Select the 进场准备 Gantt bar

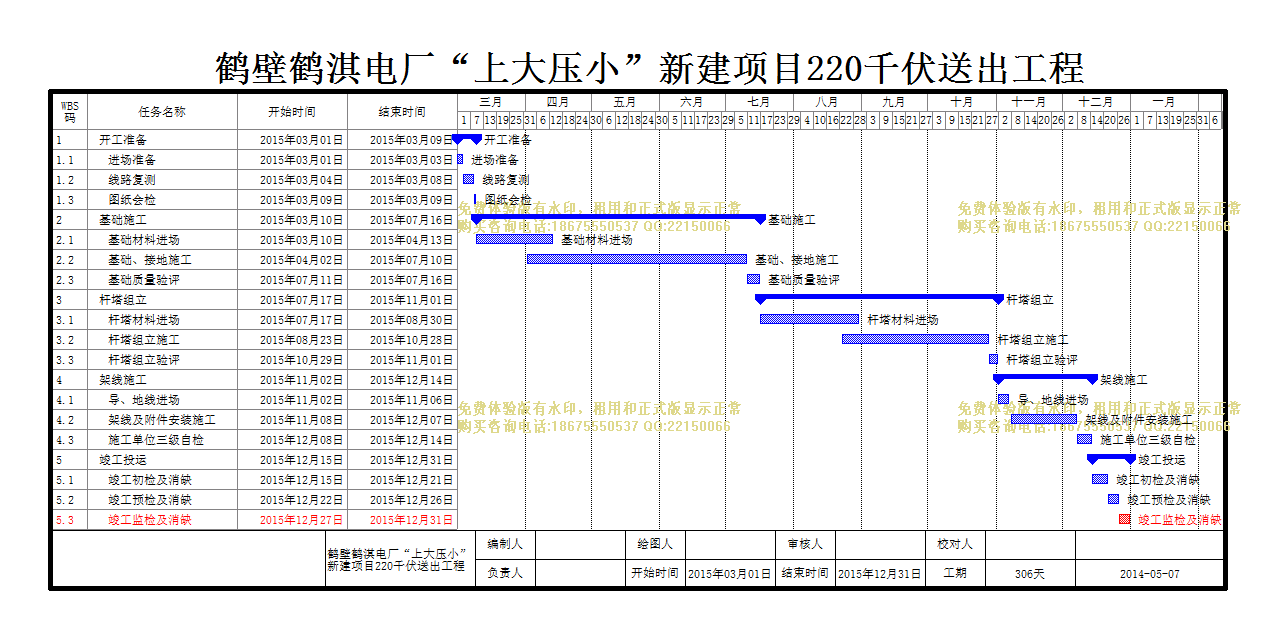point(460,159)
